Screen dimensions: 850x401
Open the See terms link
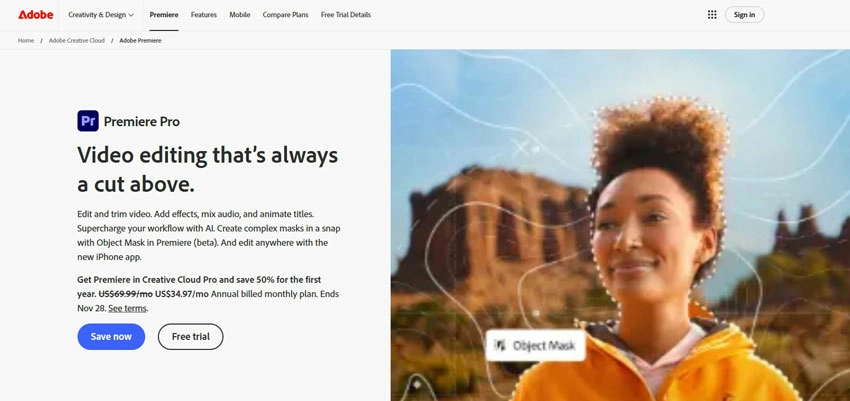[127, 308]
